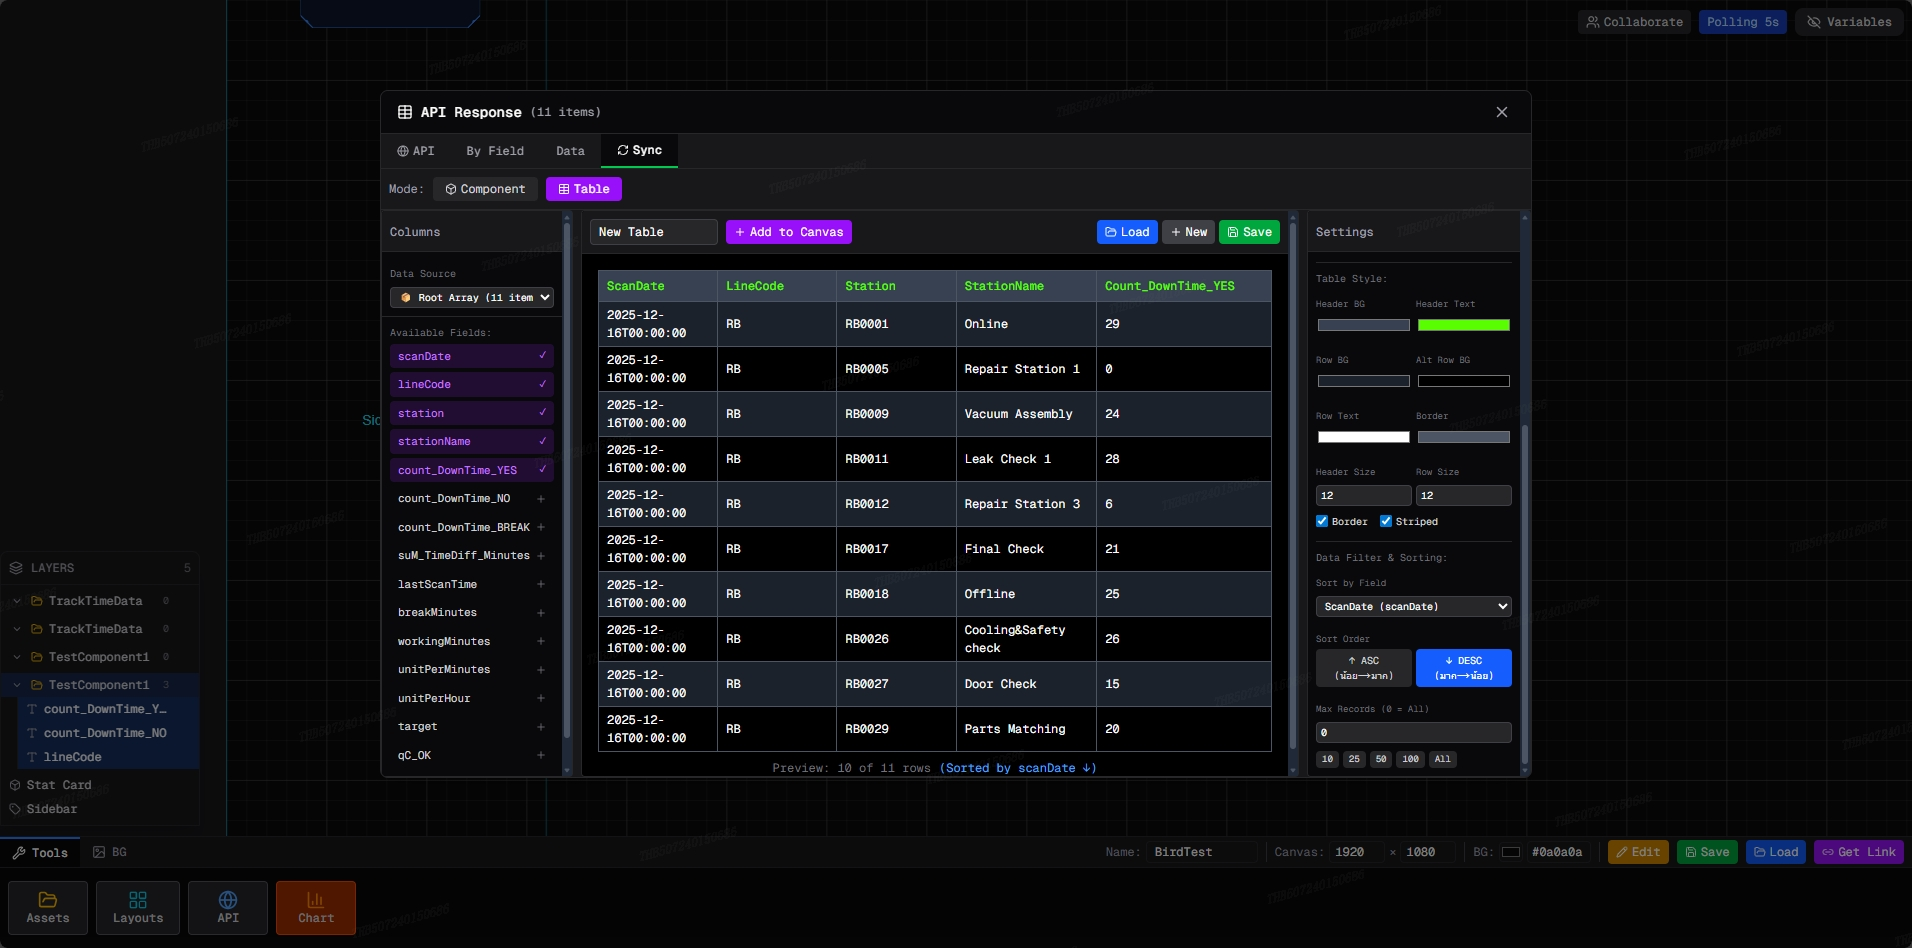Close the API Response dialog
This screenshot has width=1912, height=948.
tap(1501, 112)
